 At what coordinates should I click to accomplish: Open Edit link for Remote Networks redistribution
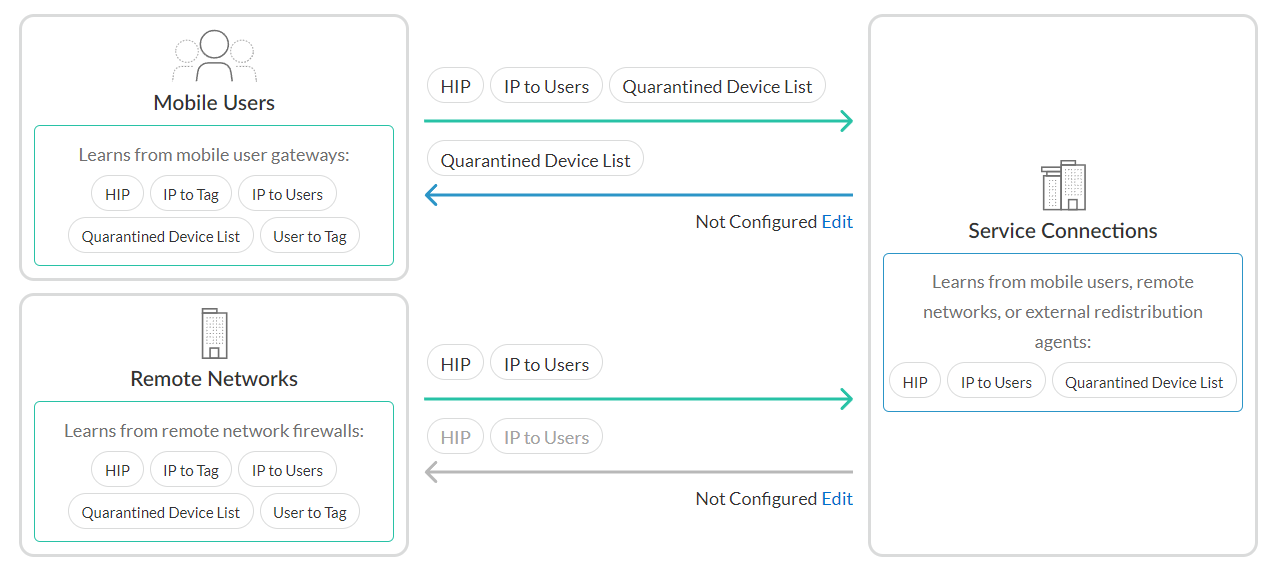(837, 499)
